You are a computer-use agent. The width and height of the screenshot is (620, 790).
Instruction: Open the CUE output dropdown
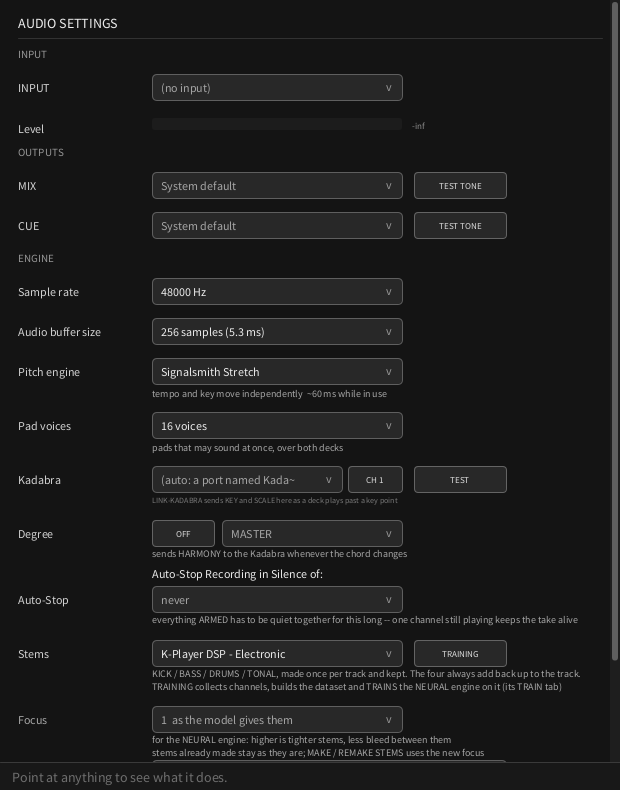pyautogui.click(x=277, y=226)
